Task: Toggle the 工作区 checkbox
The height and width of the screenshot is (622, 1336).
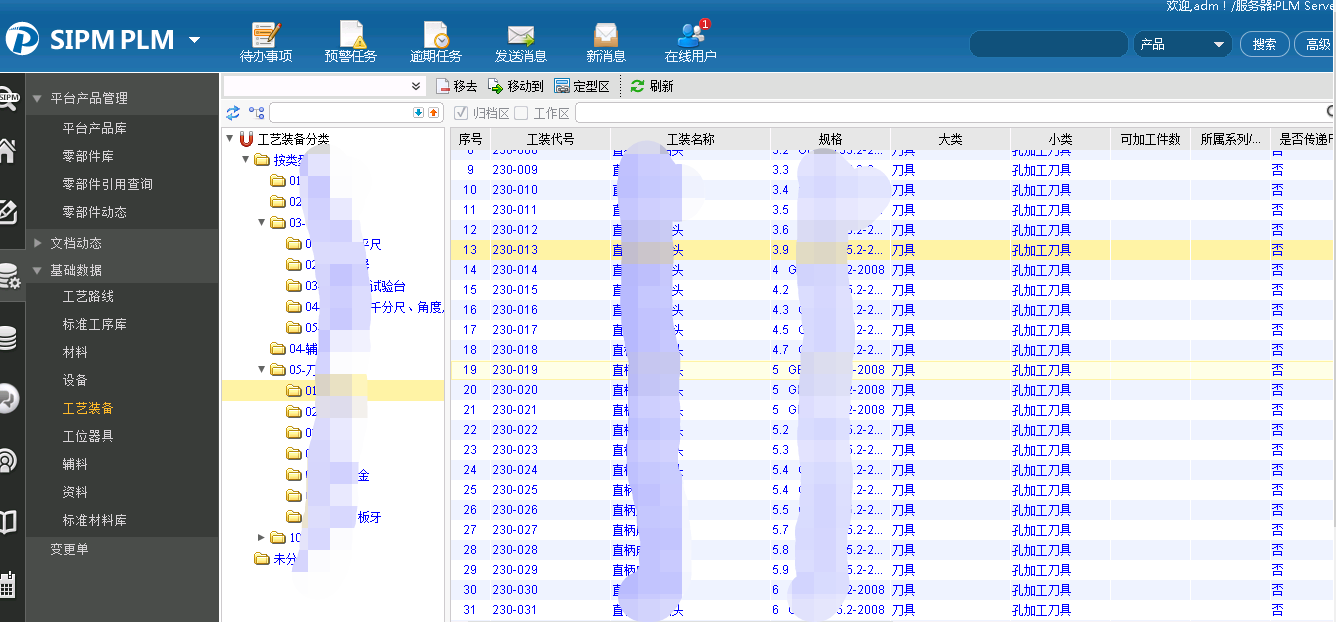Action: pos(521,114)
